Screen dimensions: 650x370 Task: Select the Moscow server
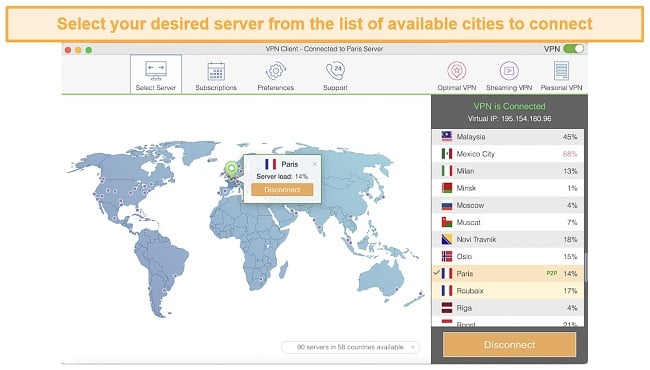pyautogui.click(x=508, y=205)
